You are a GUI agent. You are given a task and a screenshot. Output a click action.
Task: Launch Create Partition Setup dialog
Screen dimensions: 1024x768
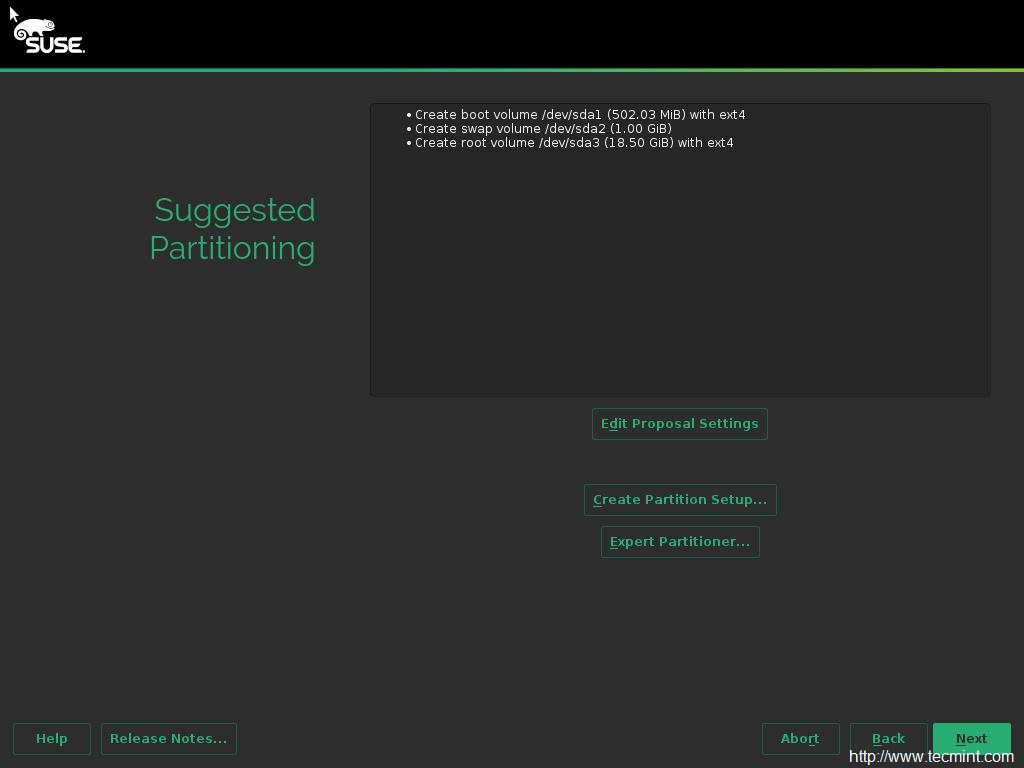pyautogui.click(x=679, y=500)
